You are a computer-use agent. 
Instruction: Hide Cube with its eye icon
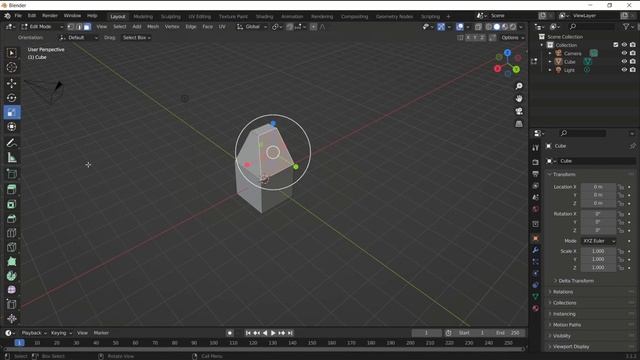coord(624,61)
